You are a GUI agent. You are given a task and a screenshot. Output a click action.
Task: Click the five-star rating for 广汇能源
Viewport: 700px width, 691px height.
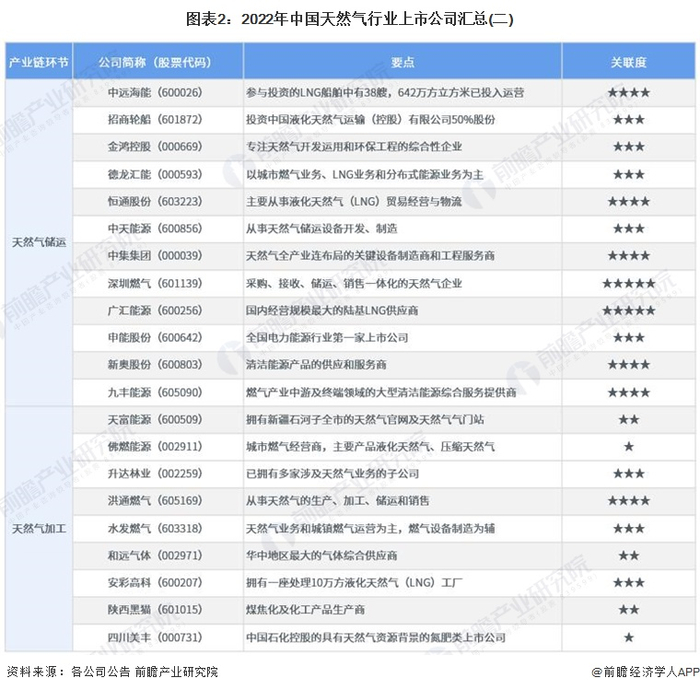coord(629,311)
